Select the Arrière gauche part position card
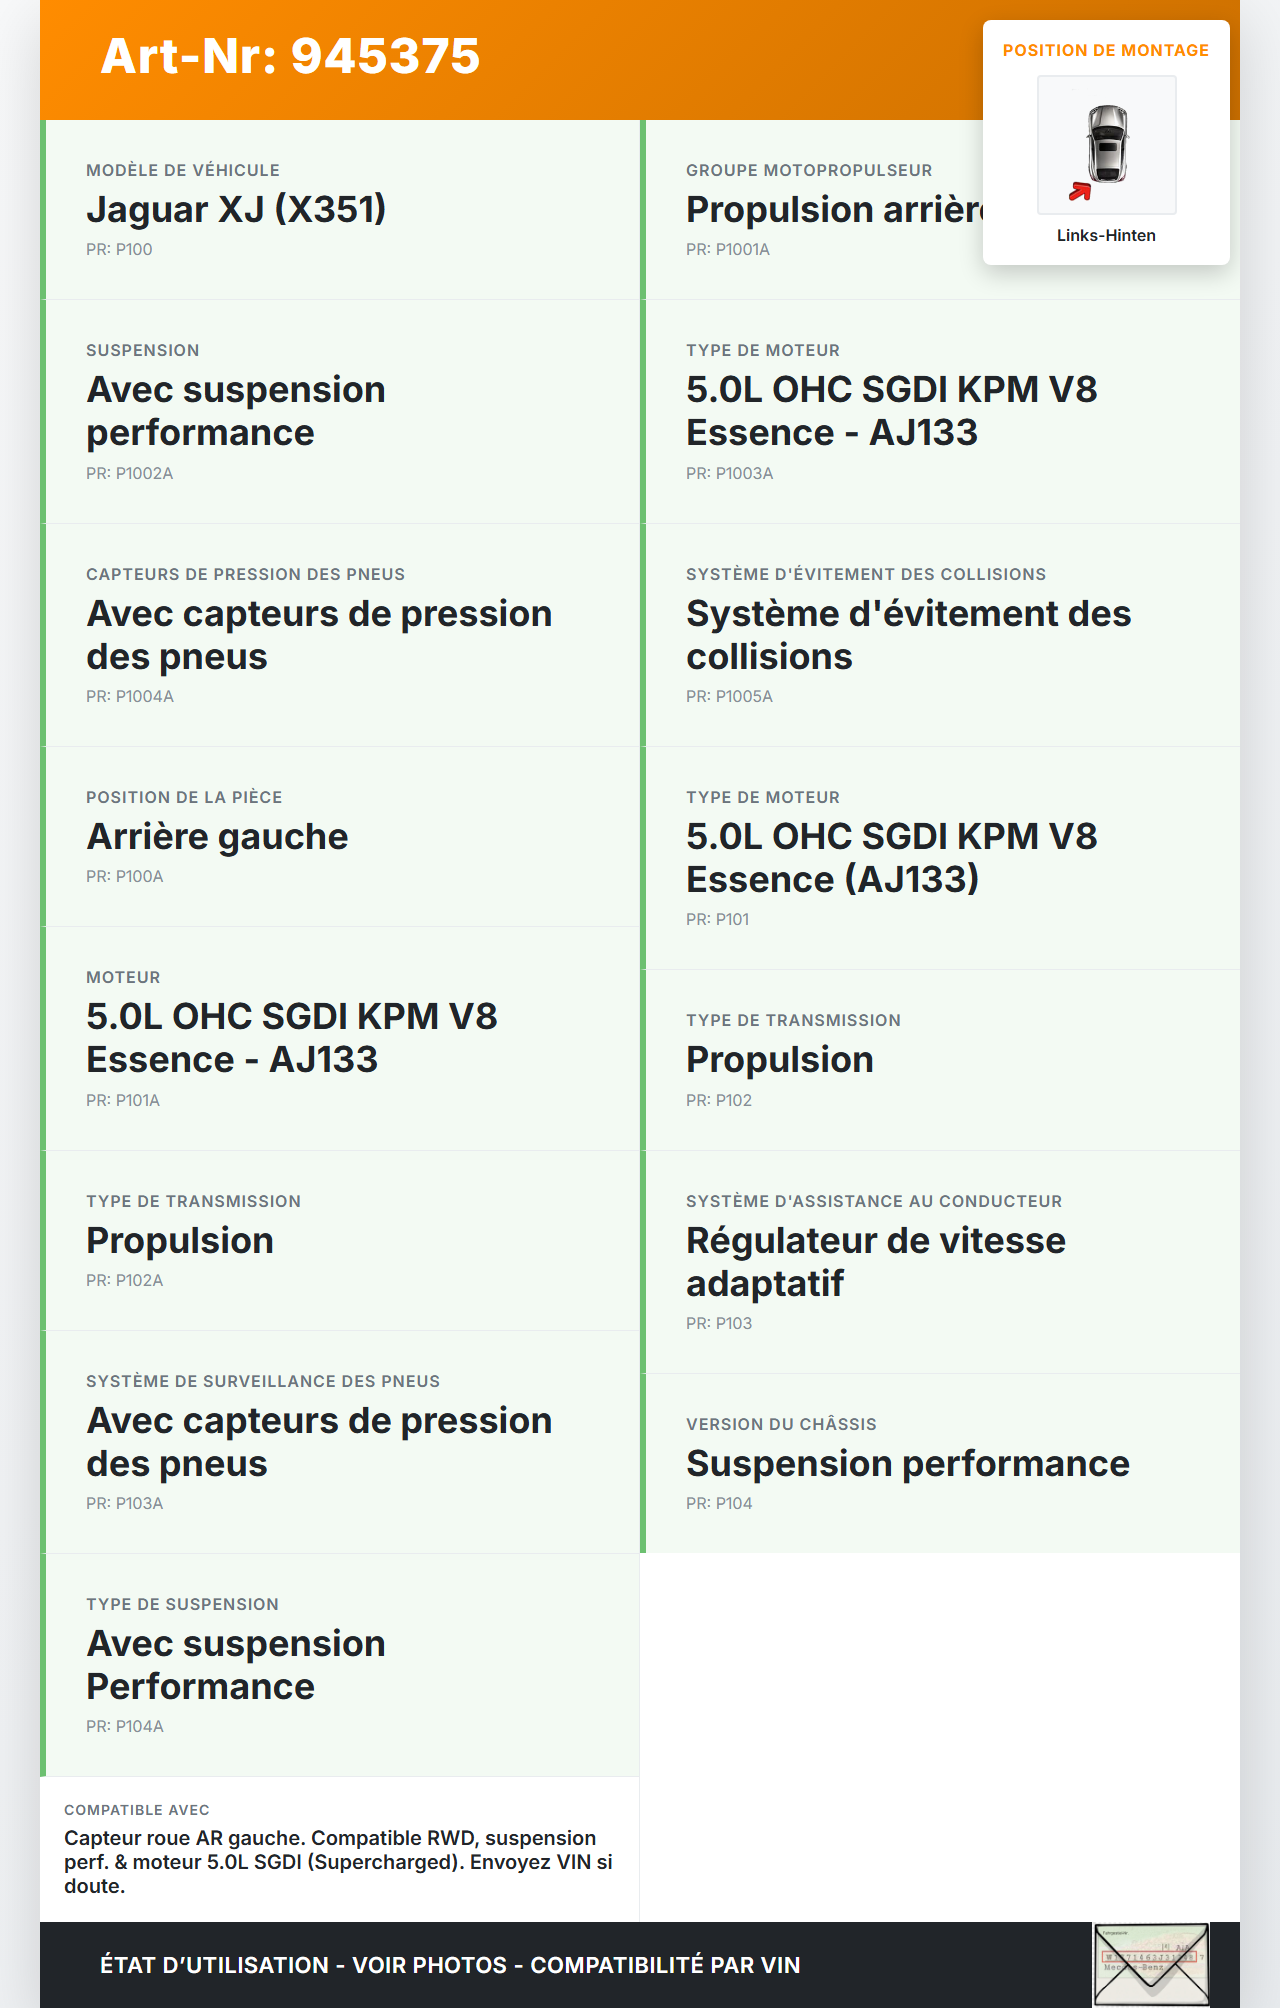 [x=340, y=836]
